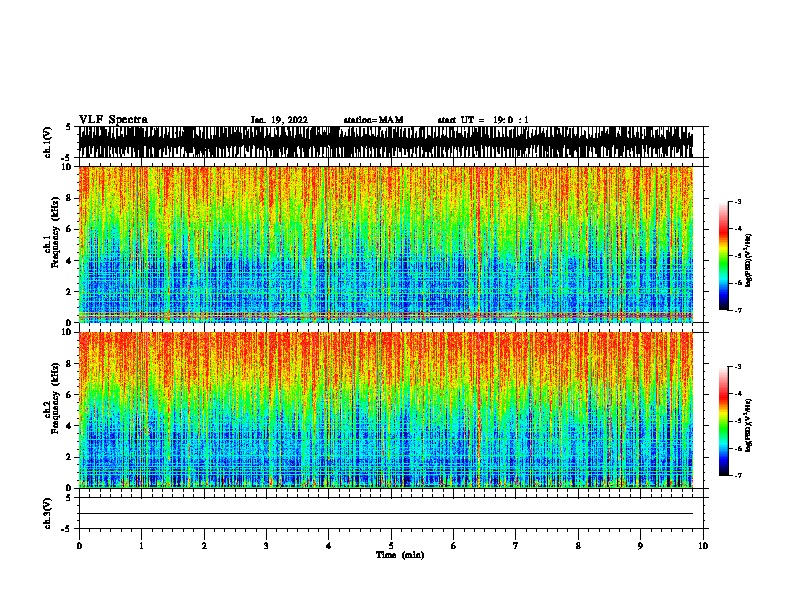Select the date text "Jan. 19, 2022"
Image resolution: width=792 pixels, height=612 pixels.
point(279,120)
